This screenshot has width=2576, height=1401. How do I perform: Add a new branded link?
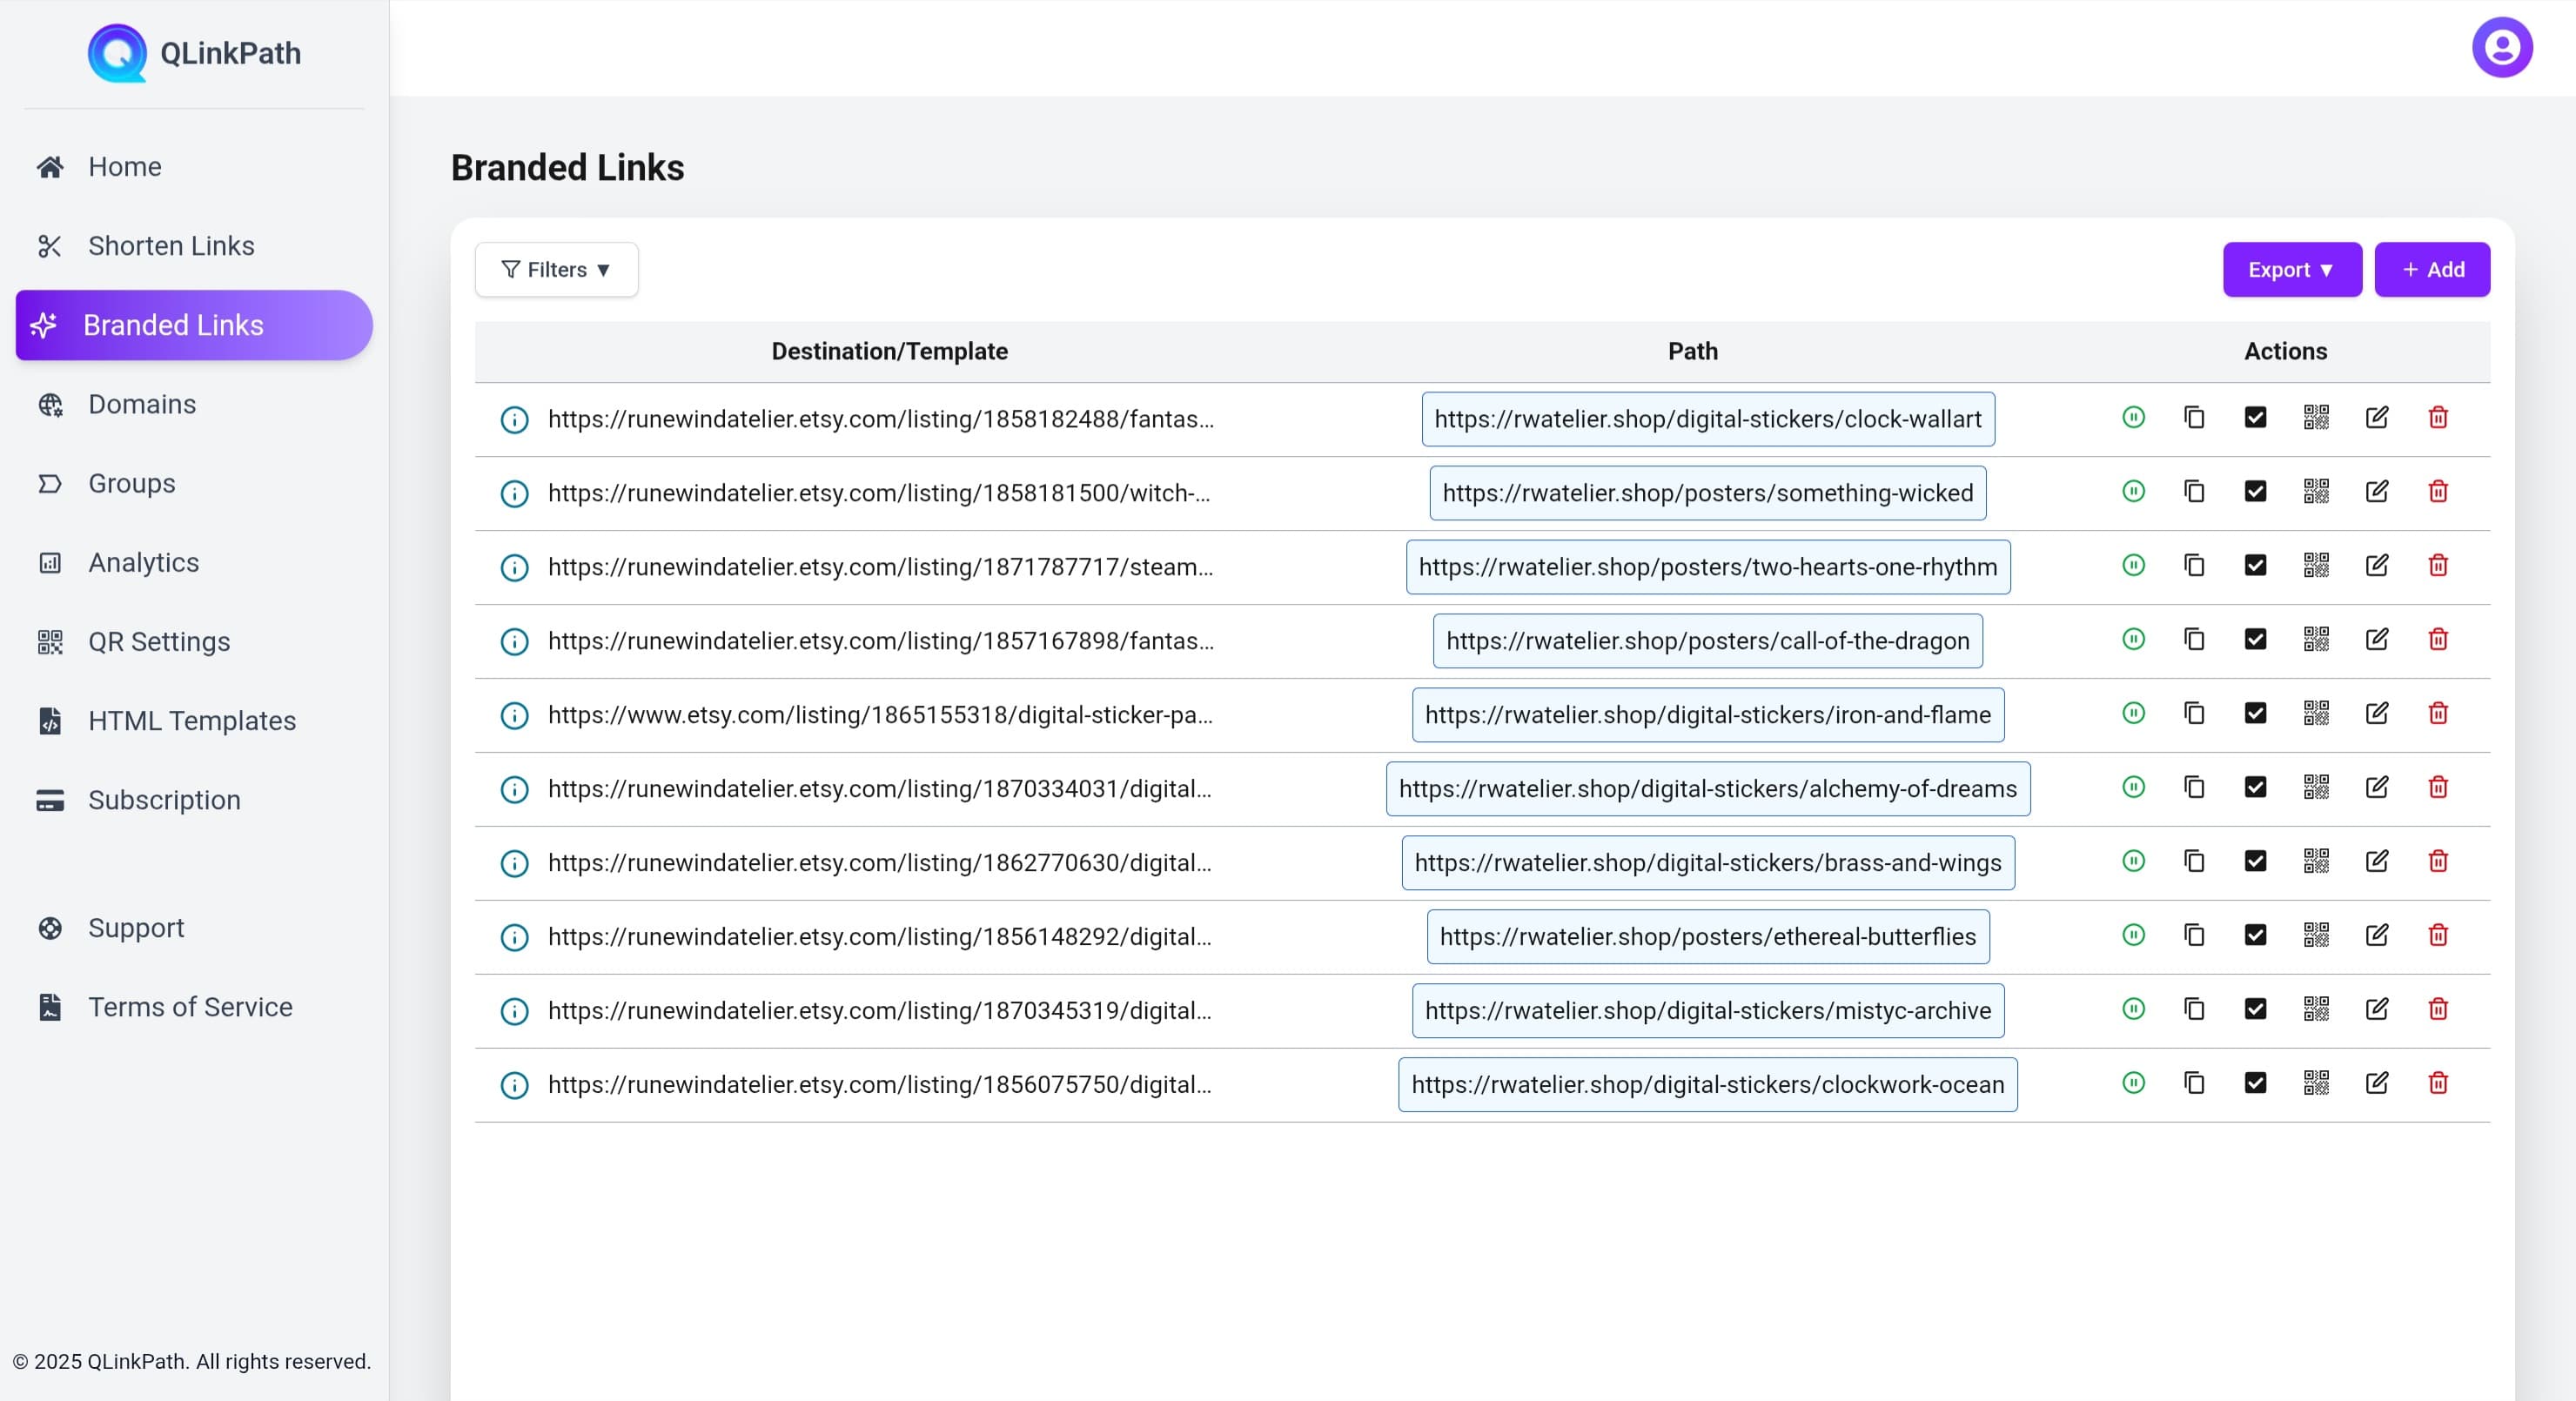2432,270
